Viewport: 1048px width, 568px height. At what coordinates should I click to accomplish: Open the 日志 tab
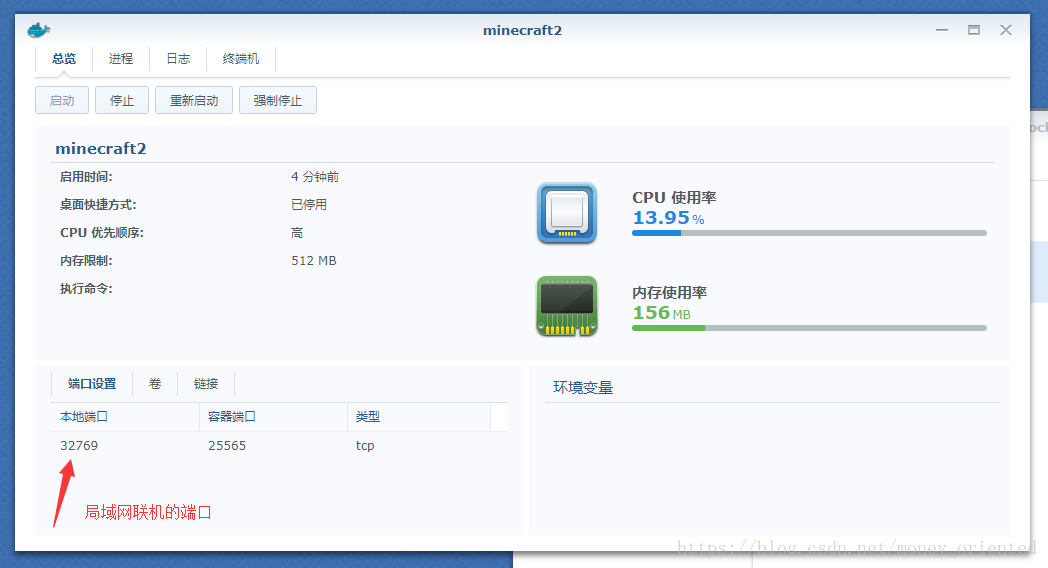tap(178, 59)
